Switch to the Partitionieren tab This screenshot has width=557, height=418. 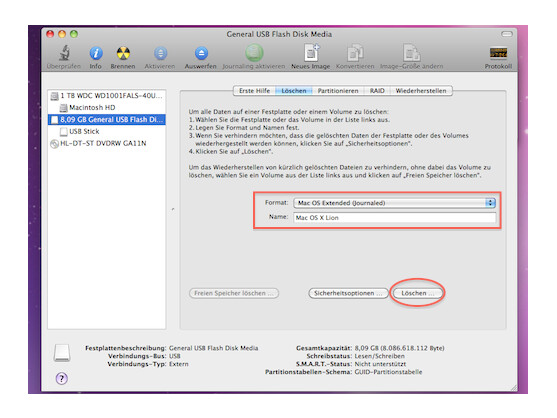338,91
